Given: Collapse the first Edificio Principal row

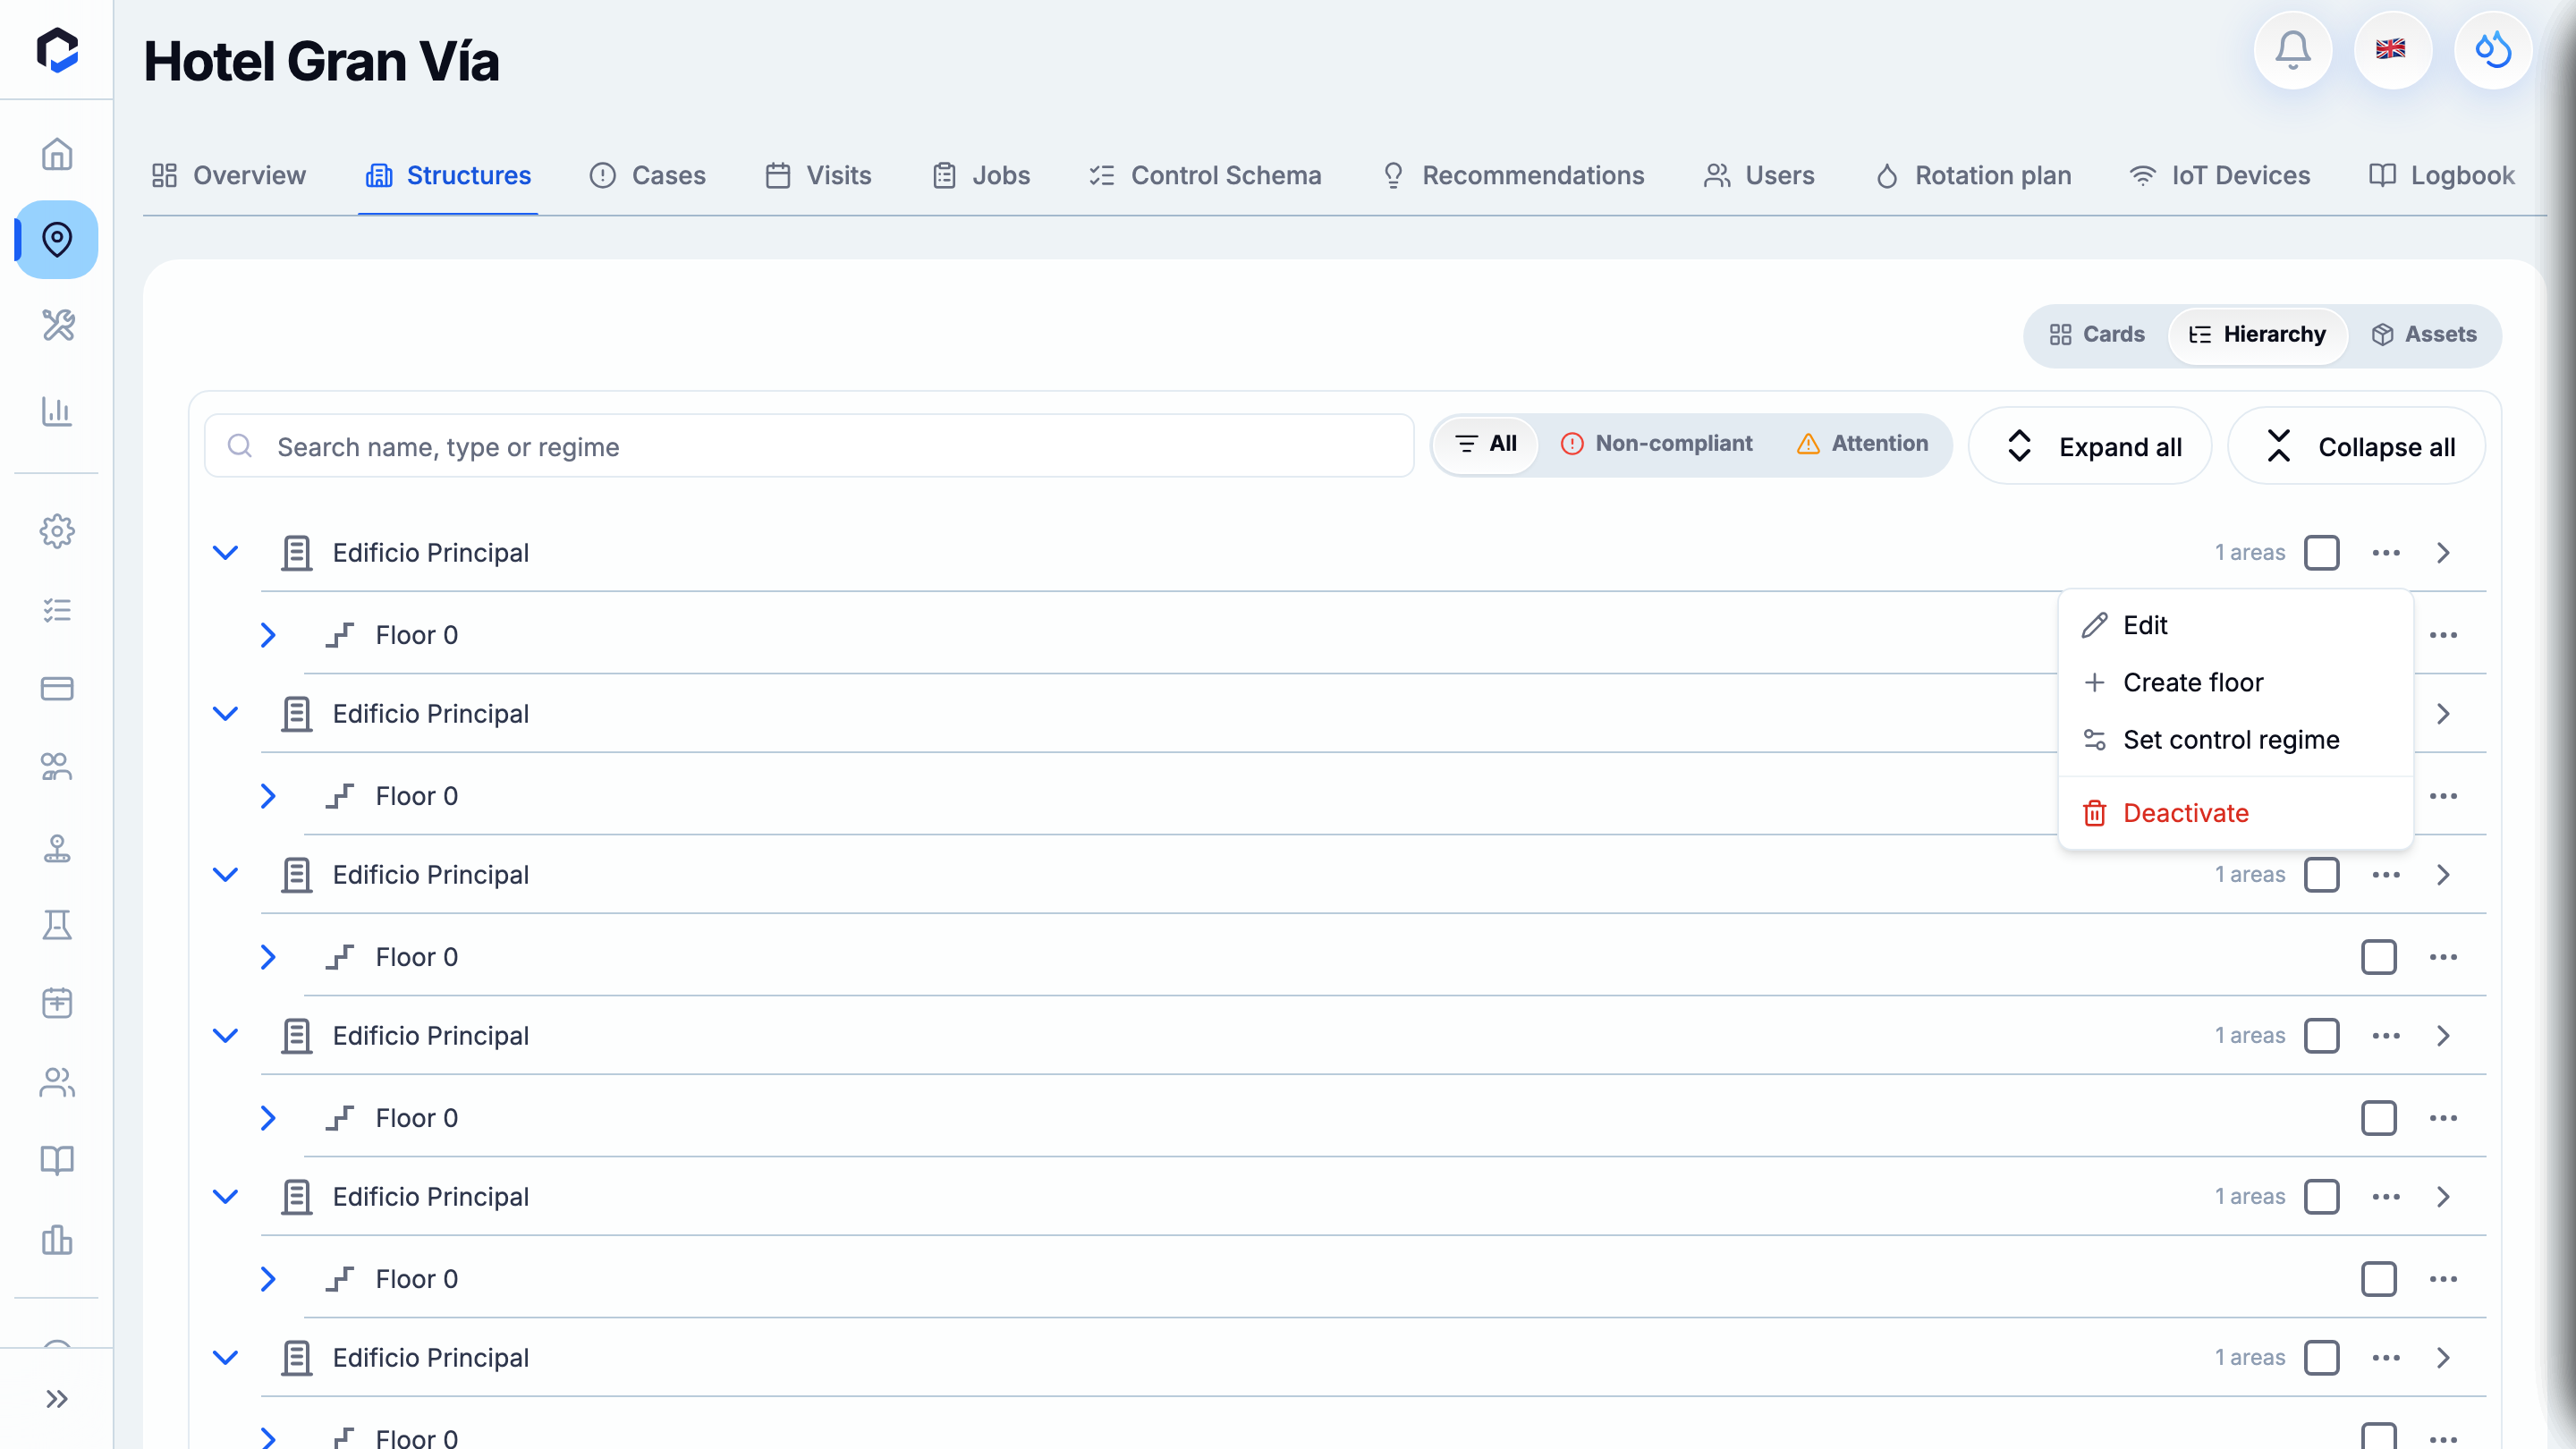Looking at the screenshot, I should click(x=226, y=553).
